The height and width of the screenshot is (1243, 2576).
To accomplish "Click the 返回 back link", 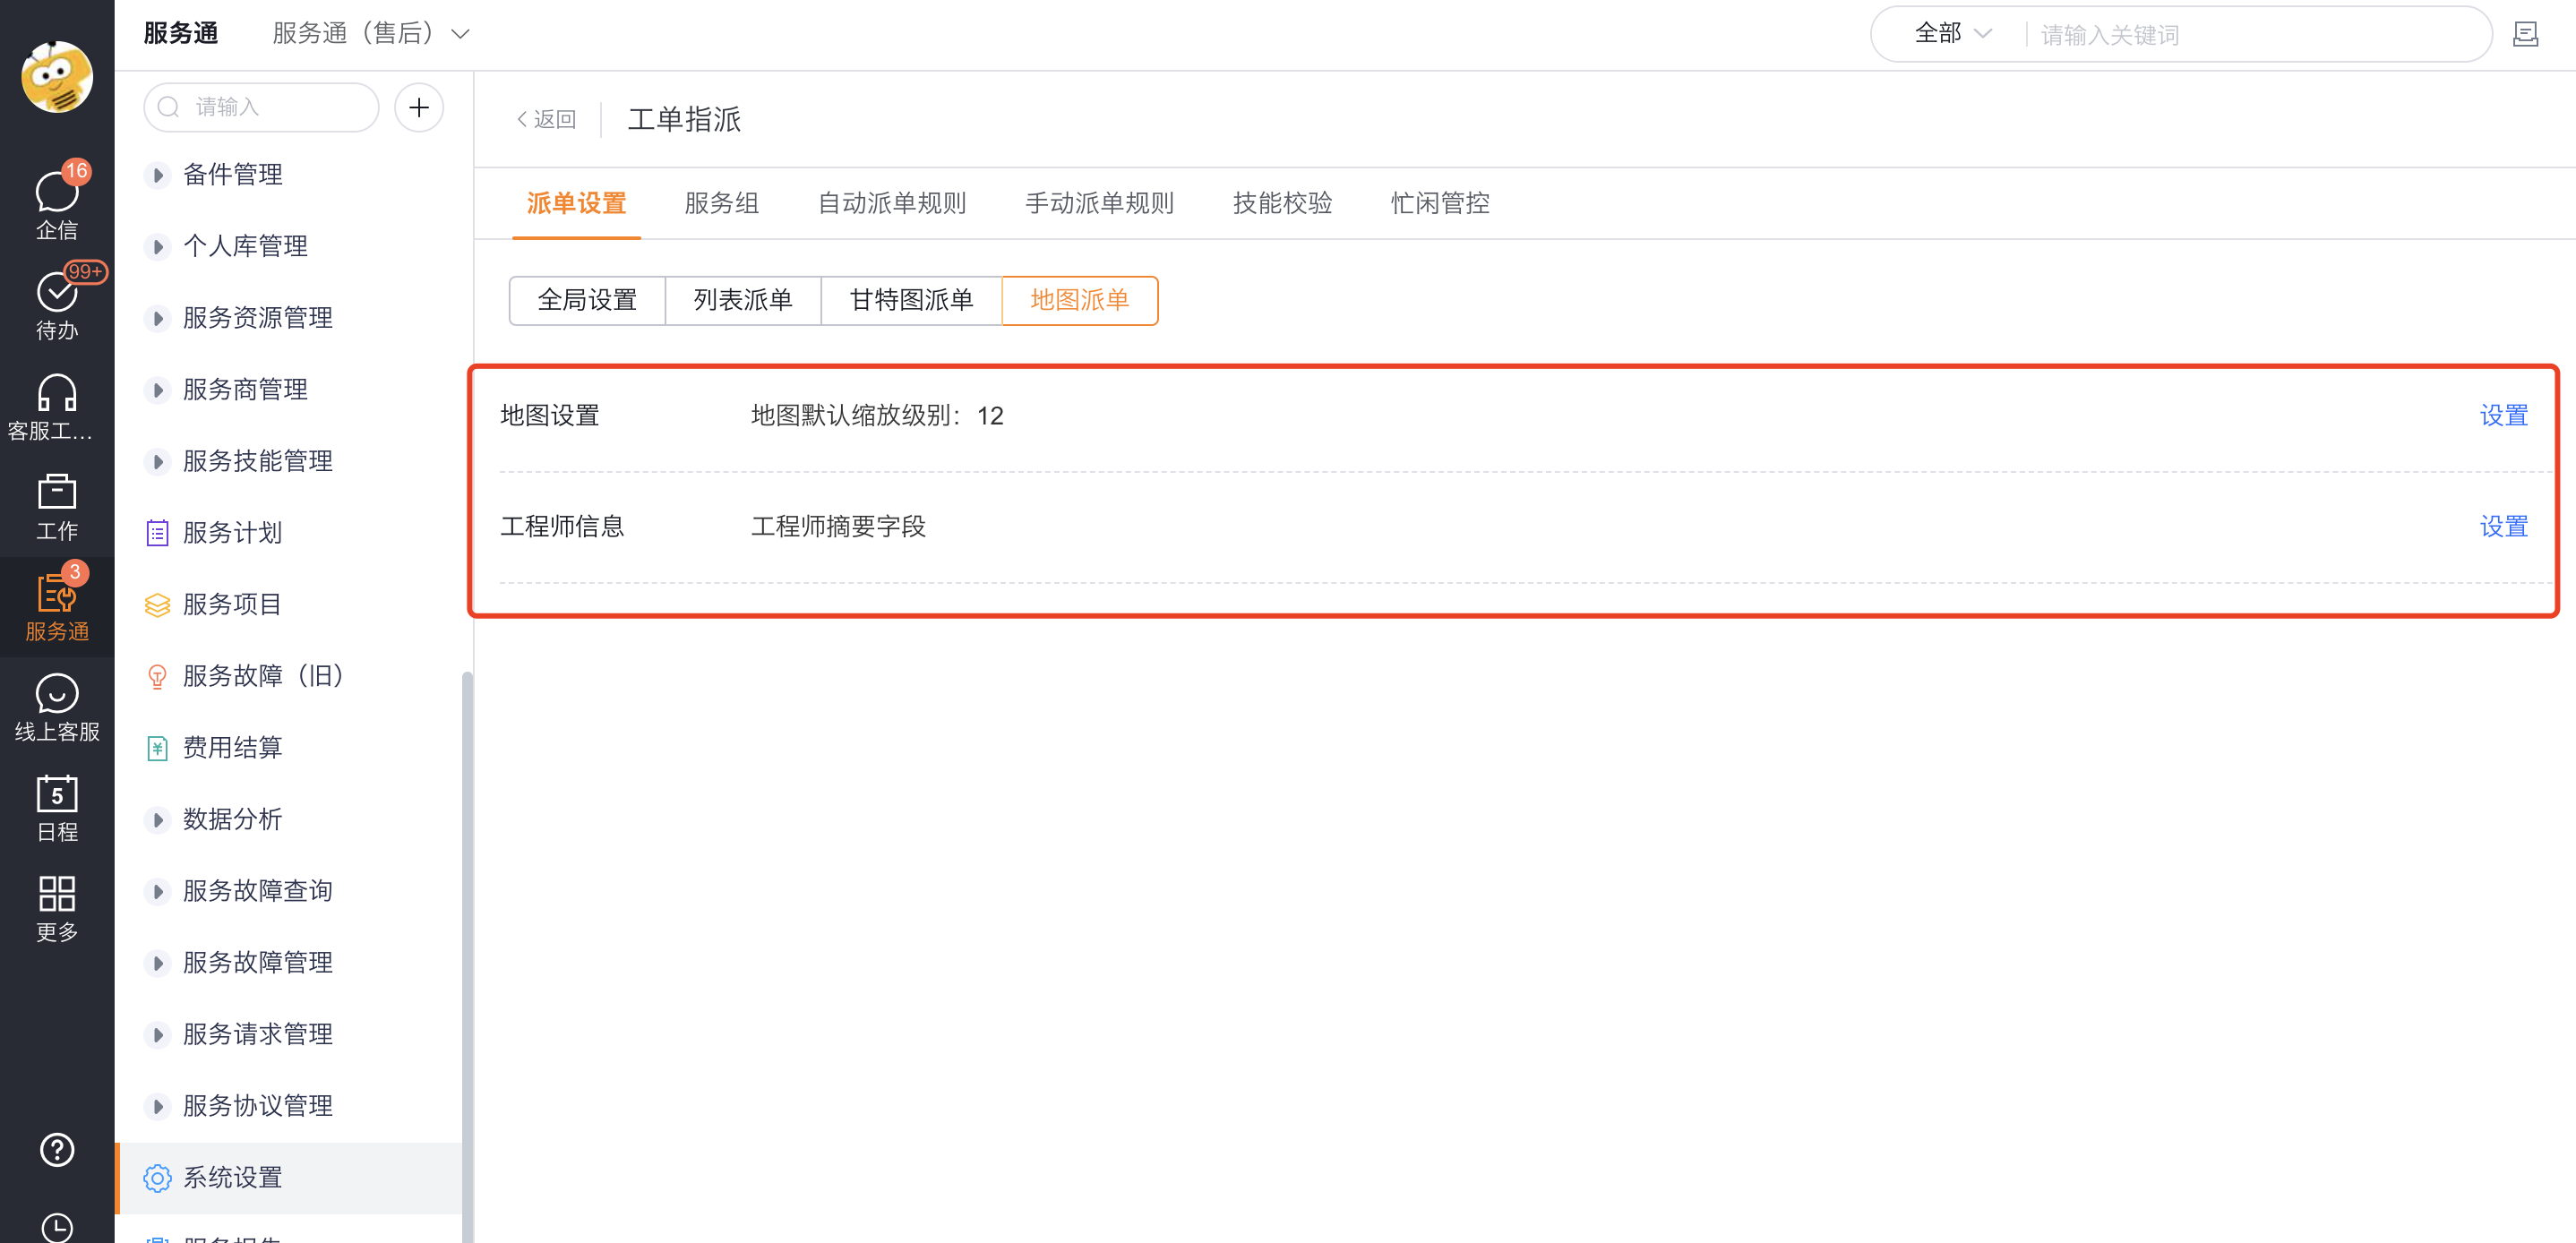I will click(546, 120).
